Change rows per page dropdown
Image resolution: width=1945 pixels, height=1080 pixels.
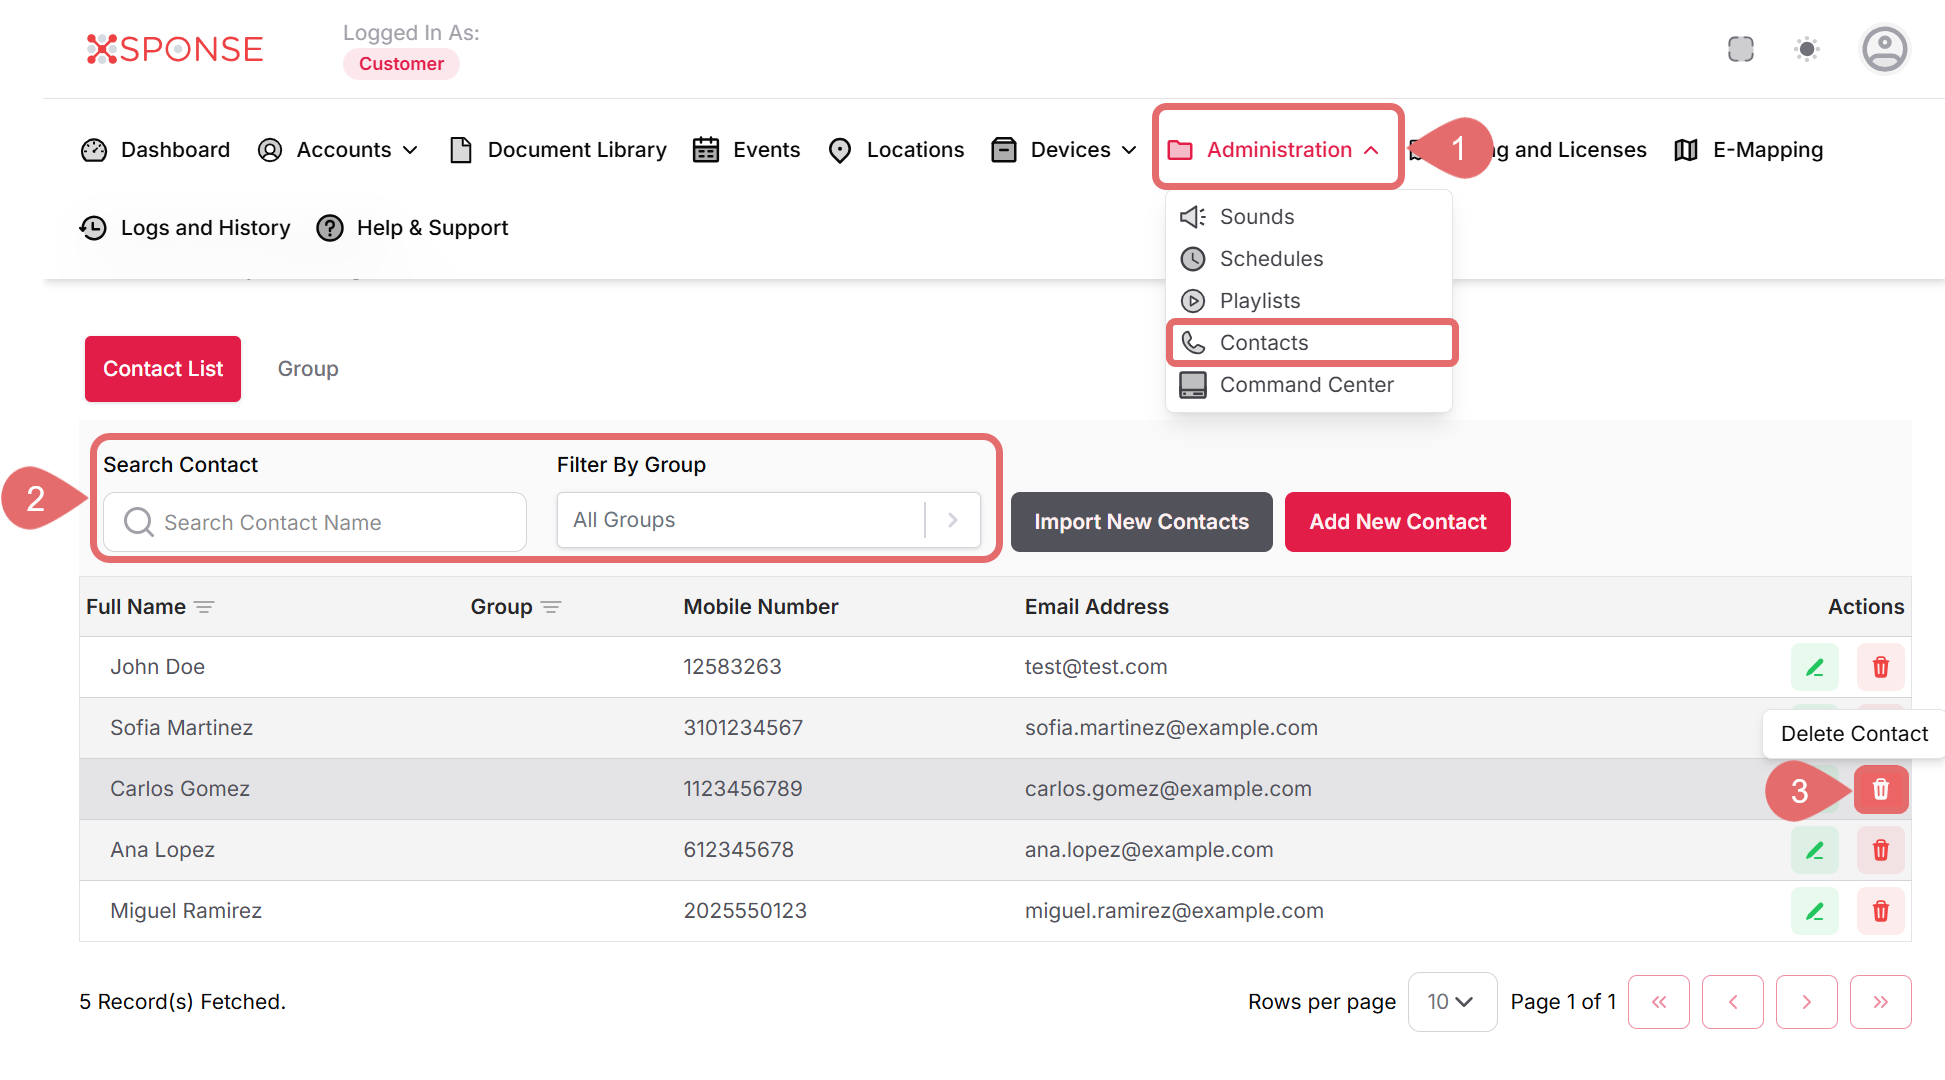click(x=1451, y=1002)
